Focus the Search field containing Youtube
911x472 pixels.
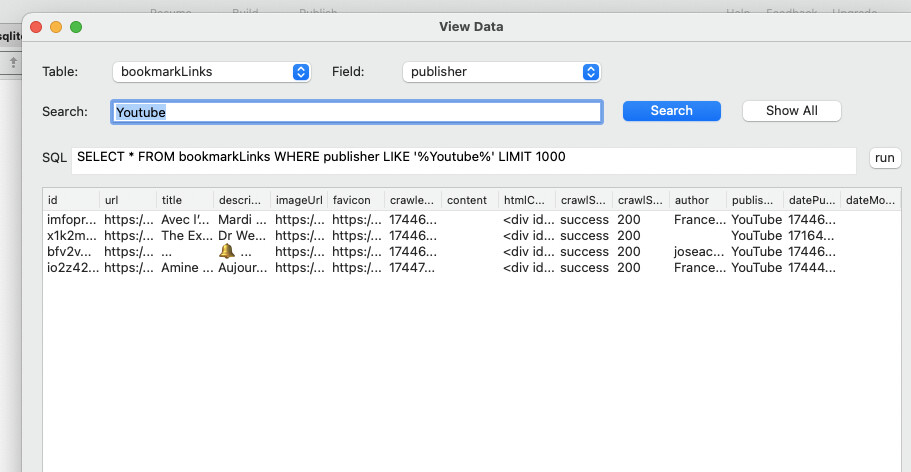[x=356, y=112]
